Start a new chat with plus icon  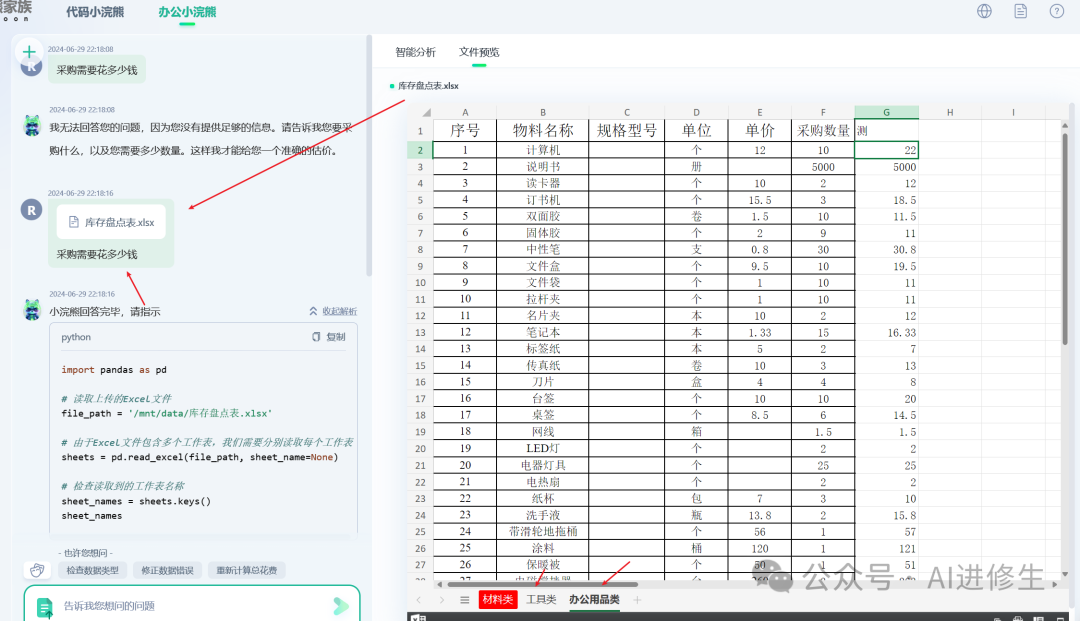point(29,52)
